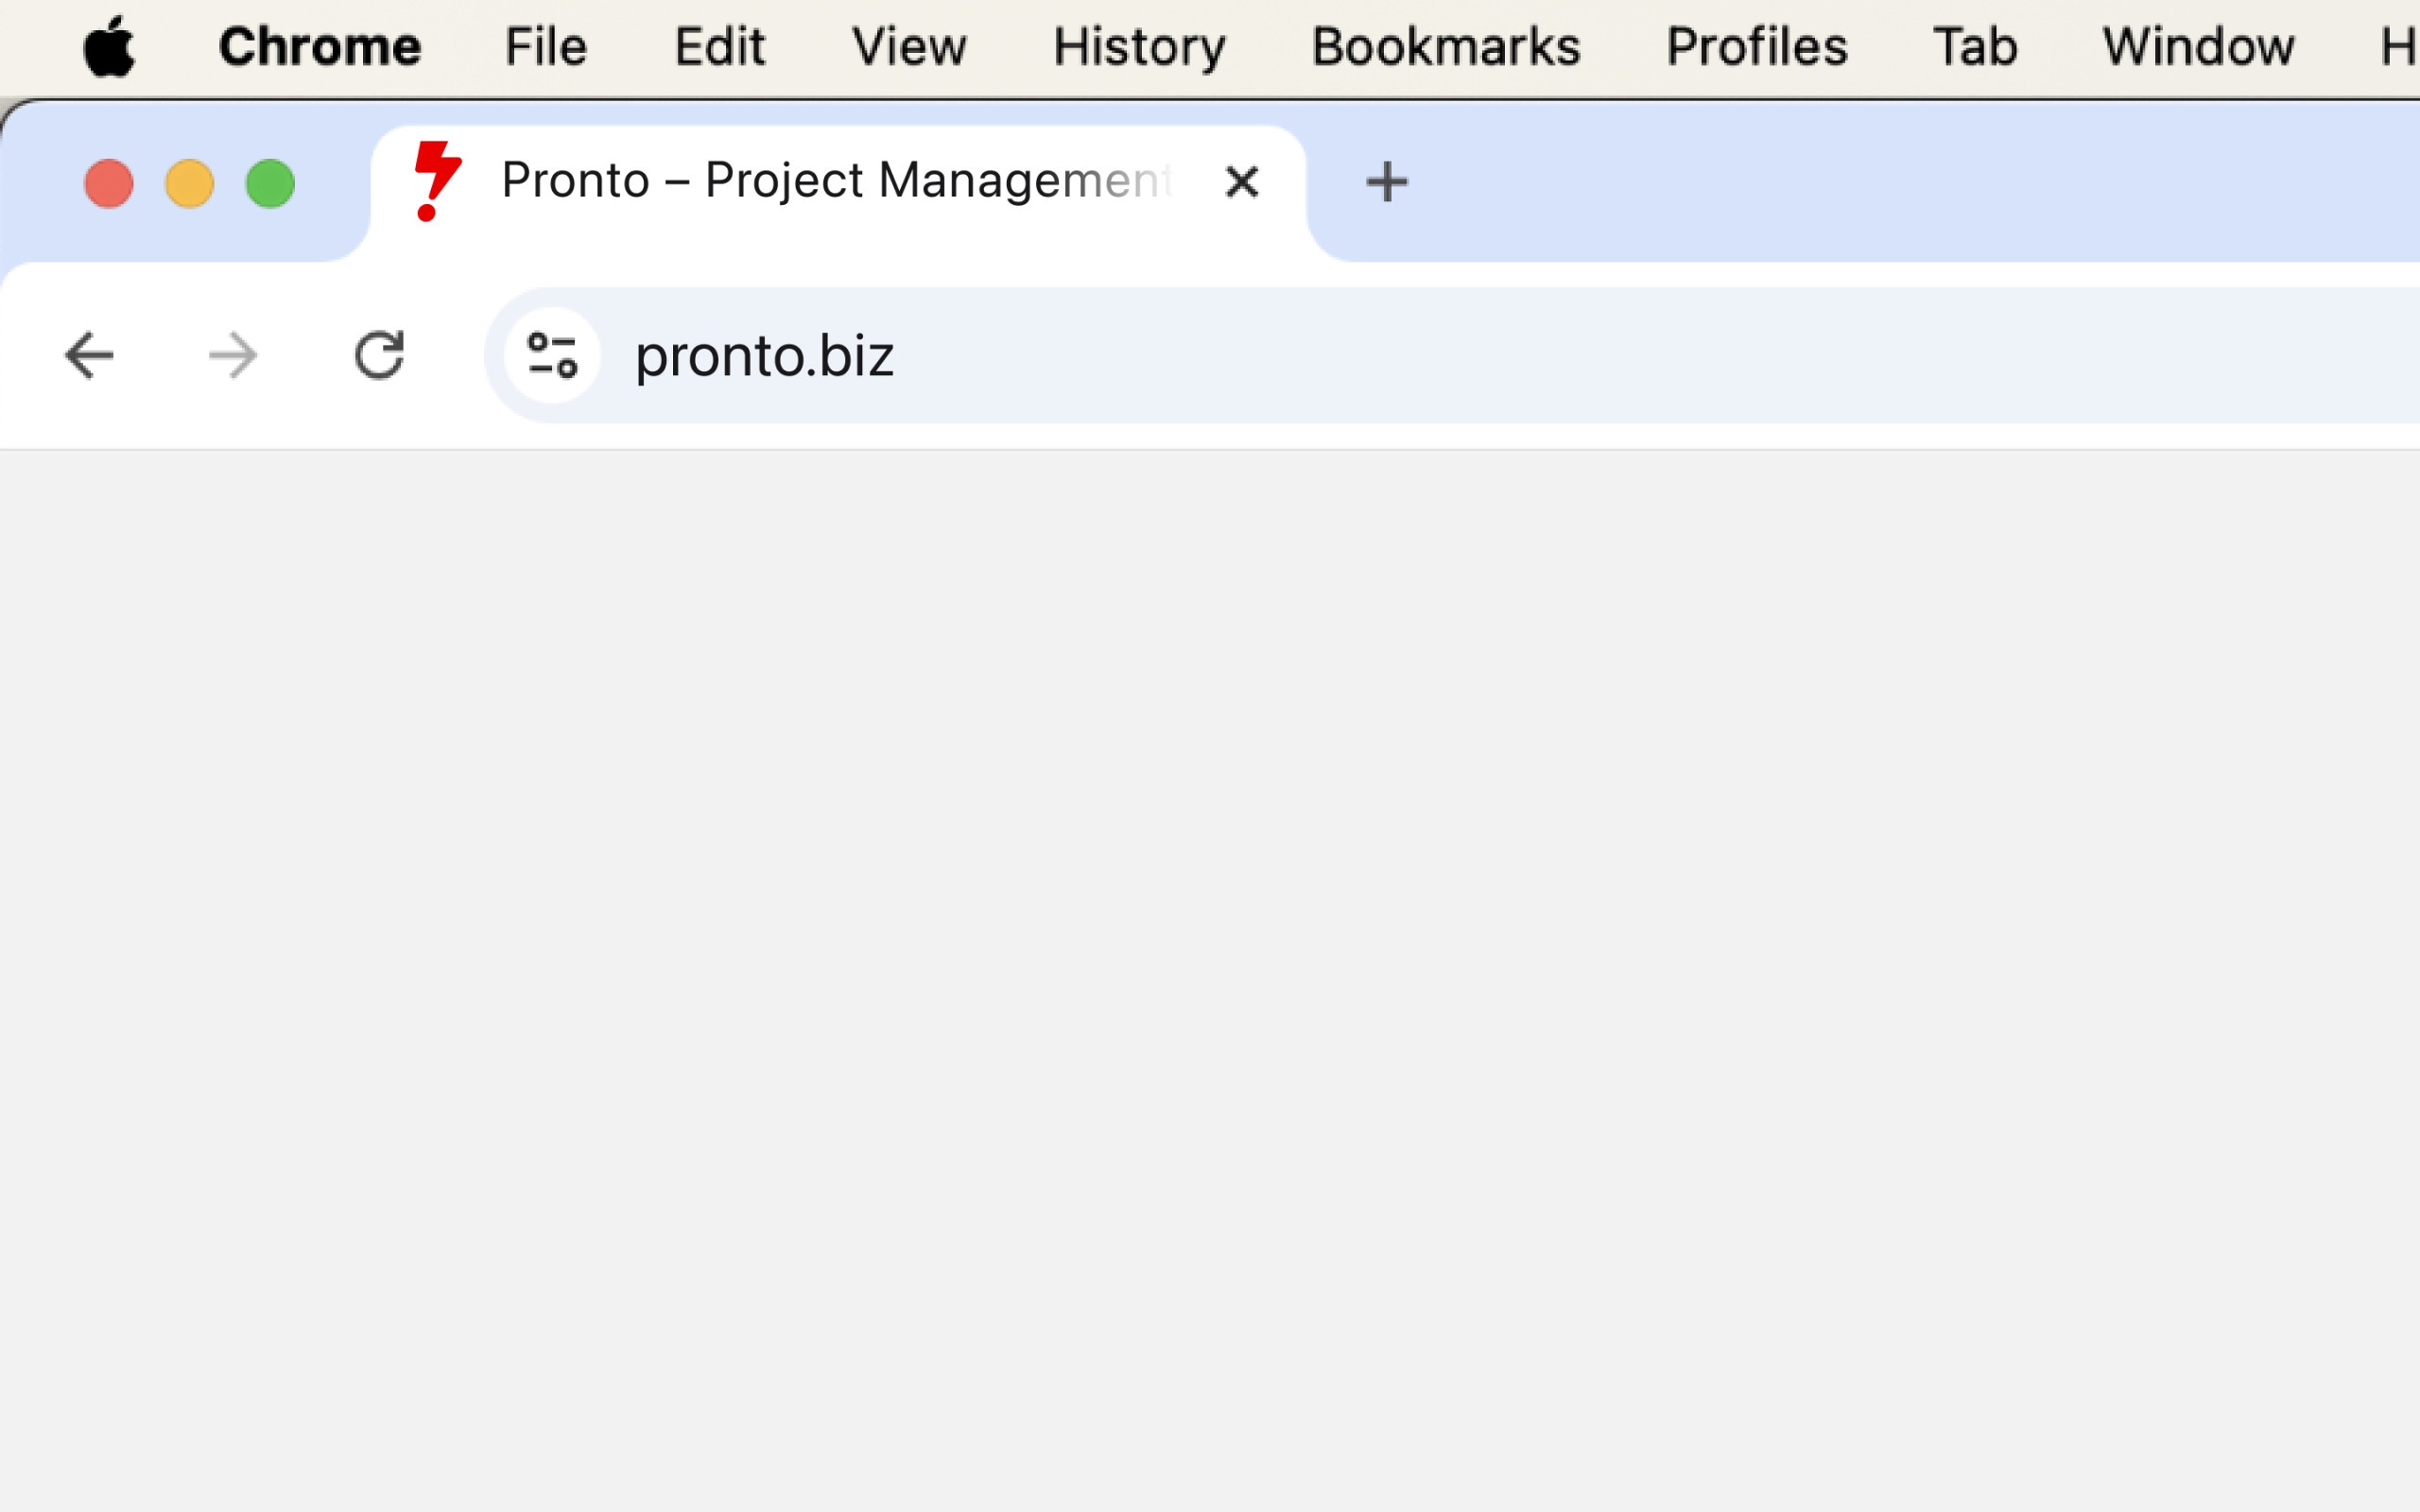Reload the pronto.biz page
2420x1512 pixels.
[x=379, y=355]
